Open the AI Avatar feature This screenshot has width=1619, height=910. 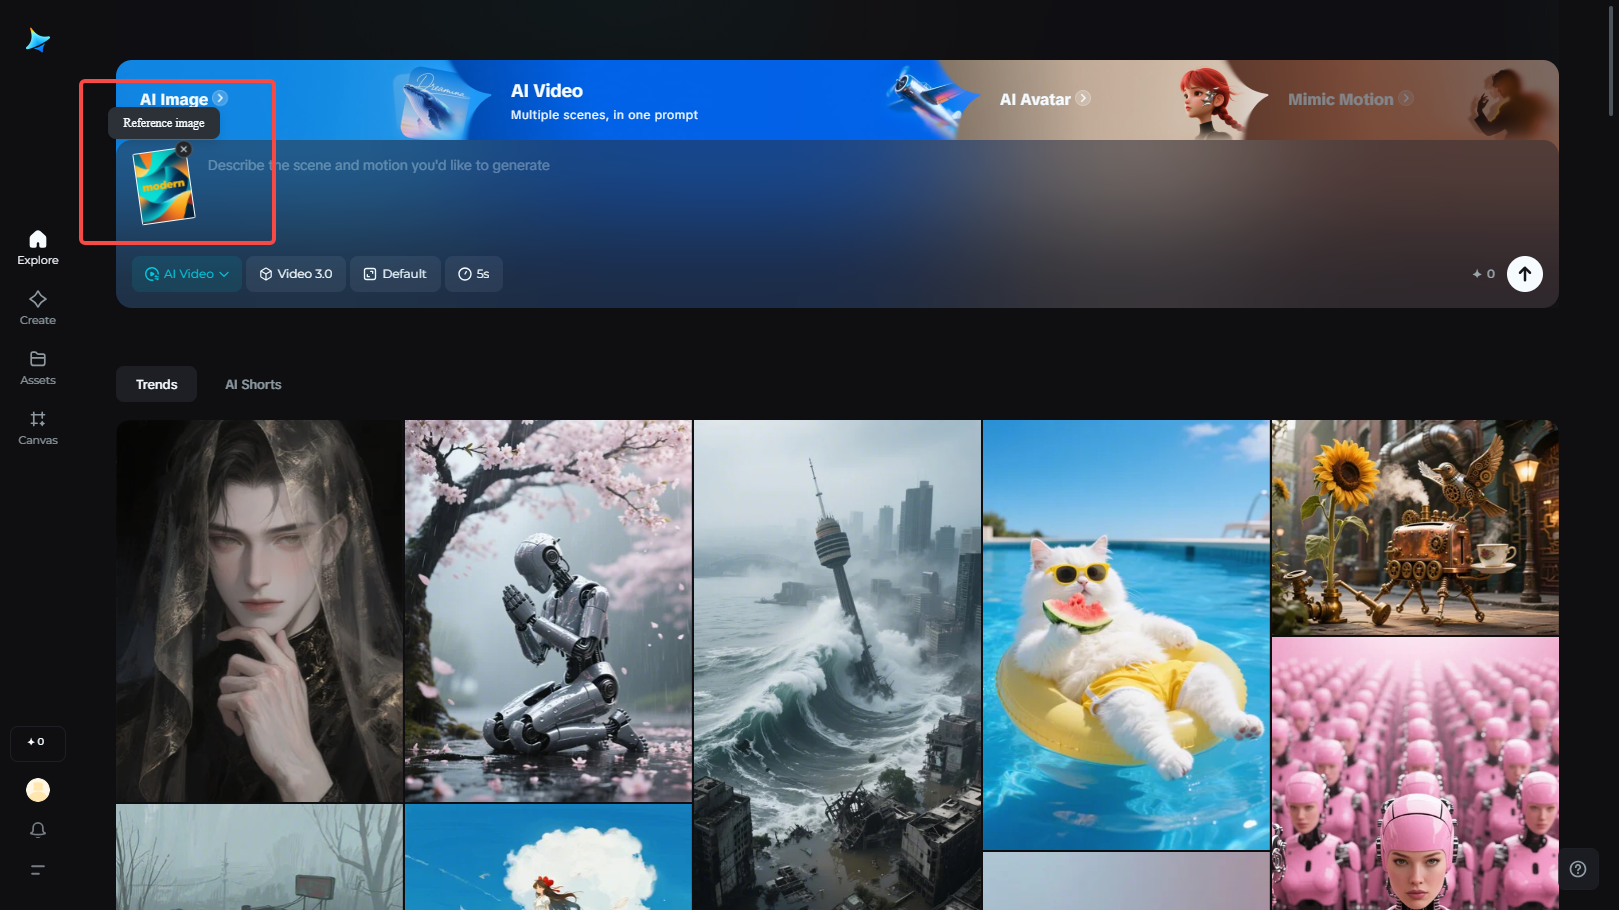1035,99
